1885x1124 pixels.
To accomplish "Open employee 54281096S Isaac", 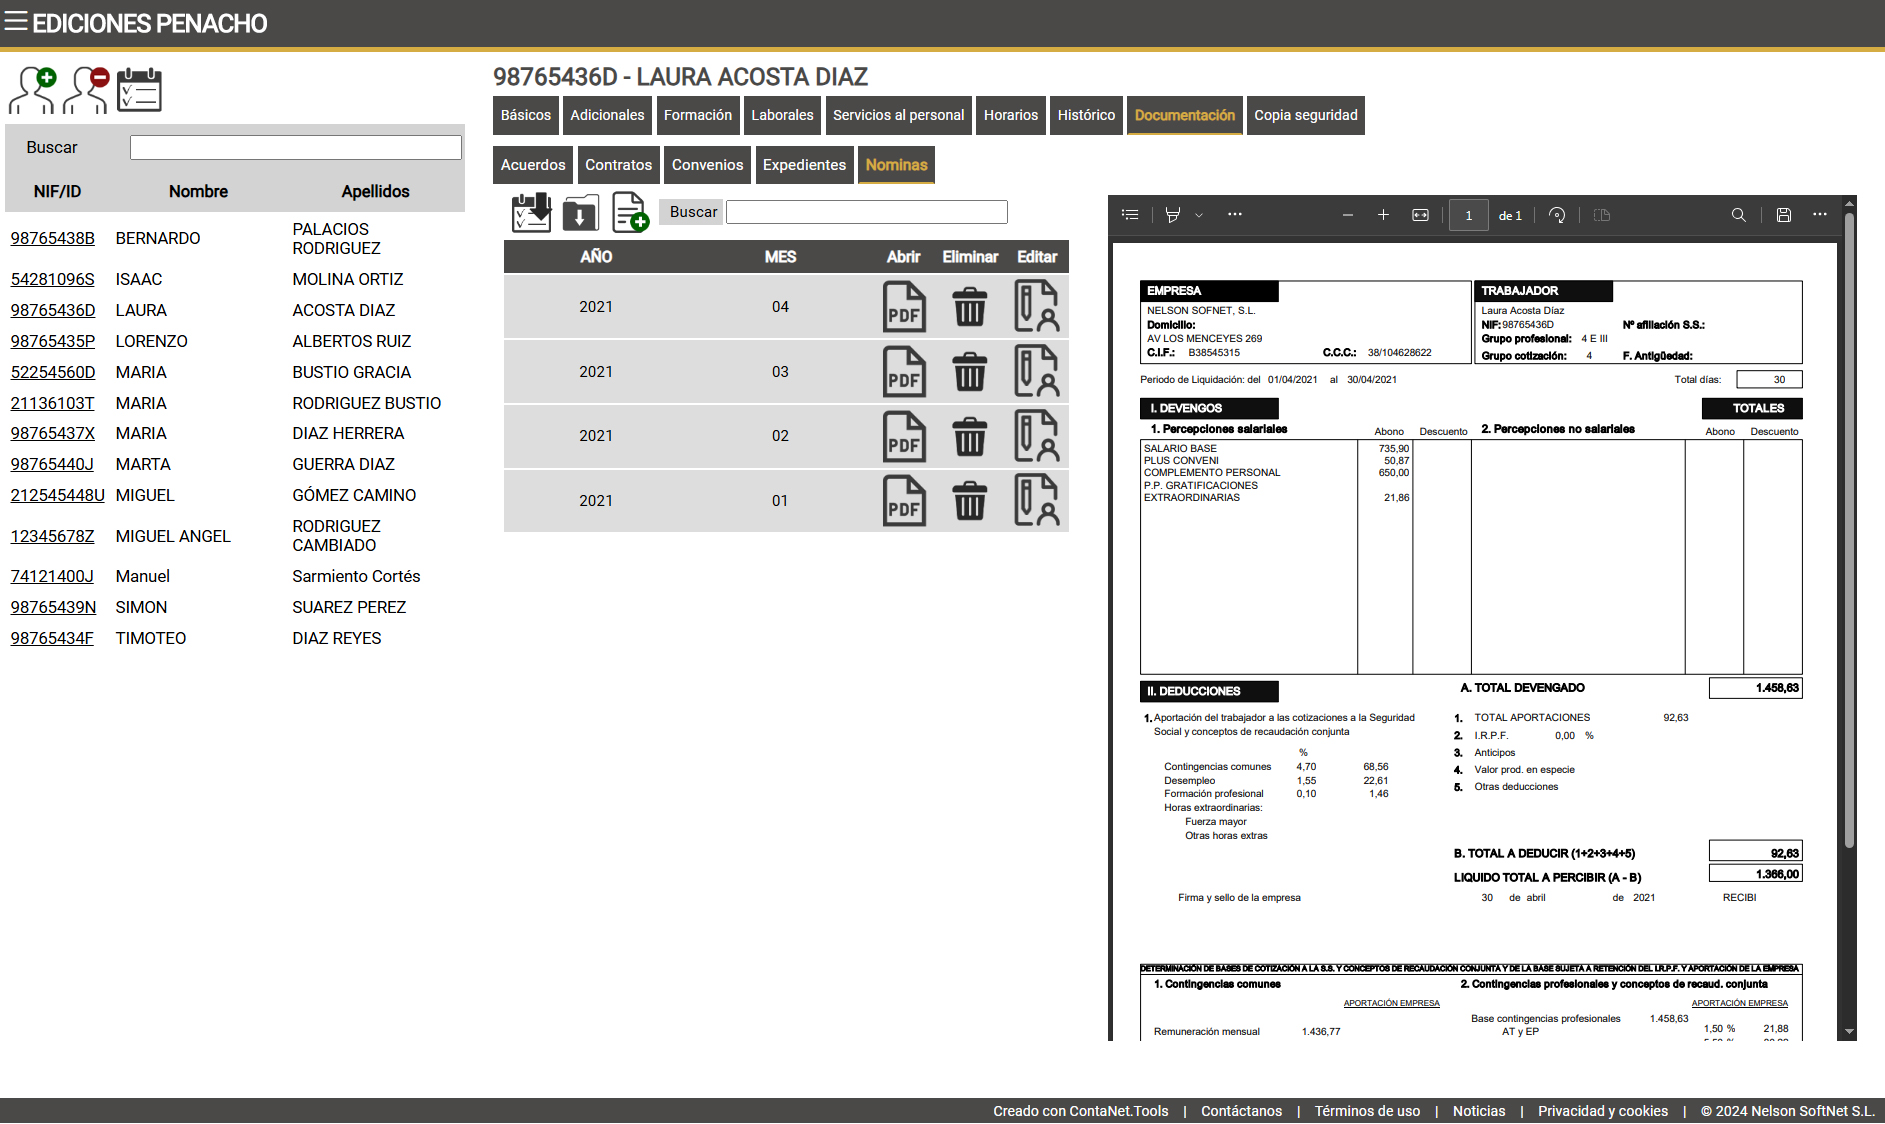I will pyautogui.click(x=53, y=279).
